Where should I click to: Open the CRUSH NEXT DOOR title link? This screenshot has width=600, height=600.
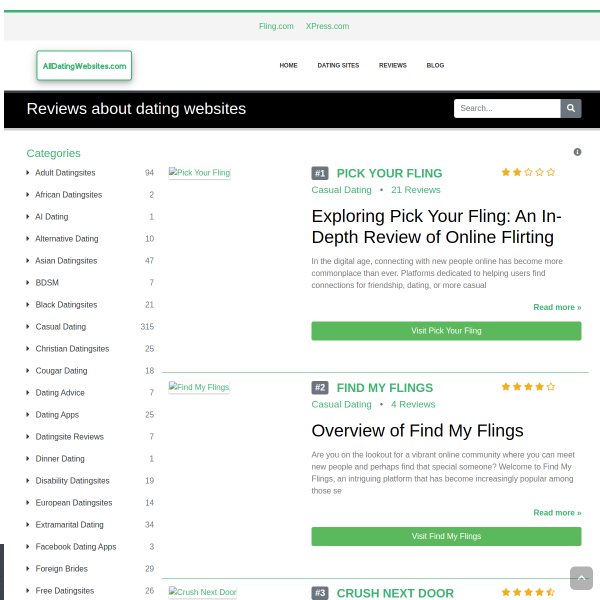(395, 593)
